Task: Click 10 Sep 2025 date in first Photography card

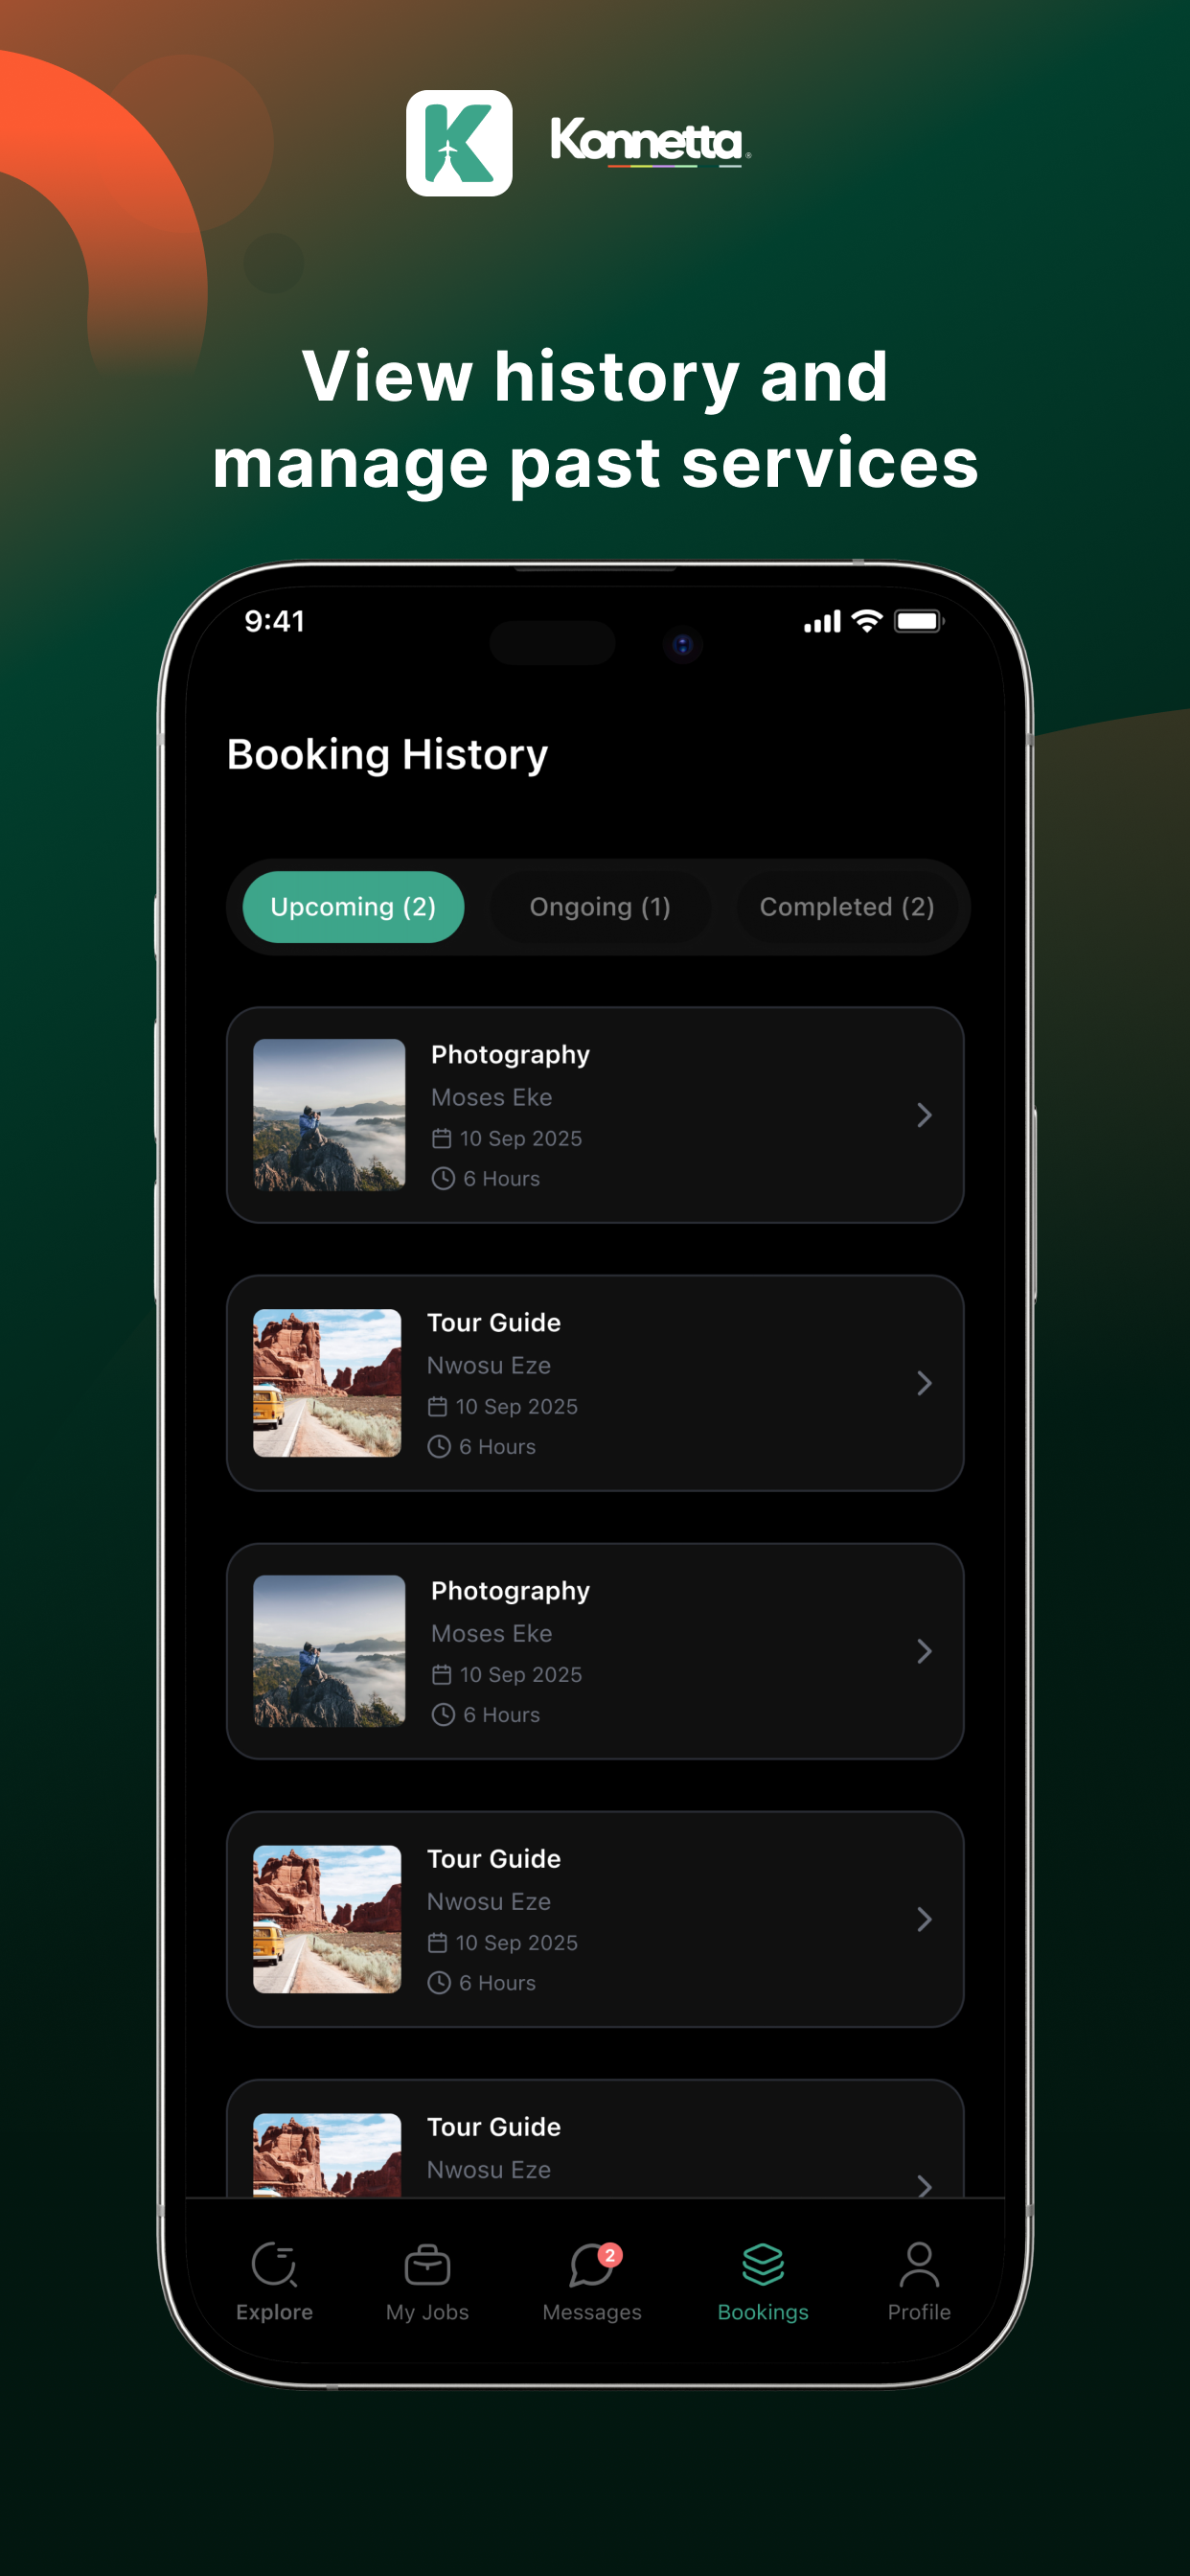Action: click(x=521, y=1138)
